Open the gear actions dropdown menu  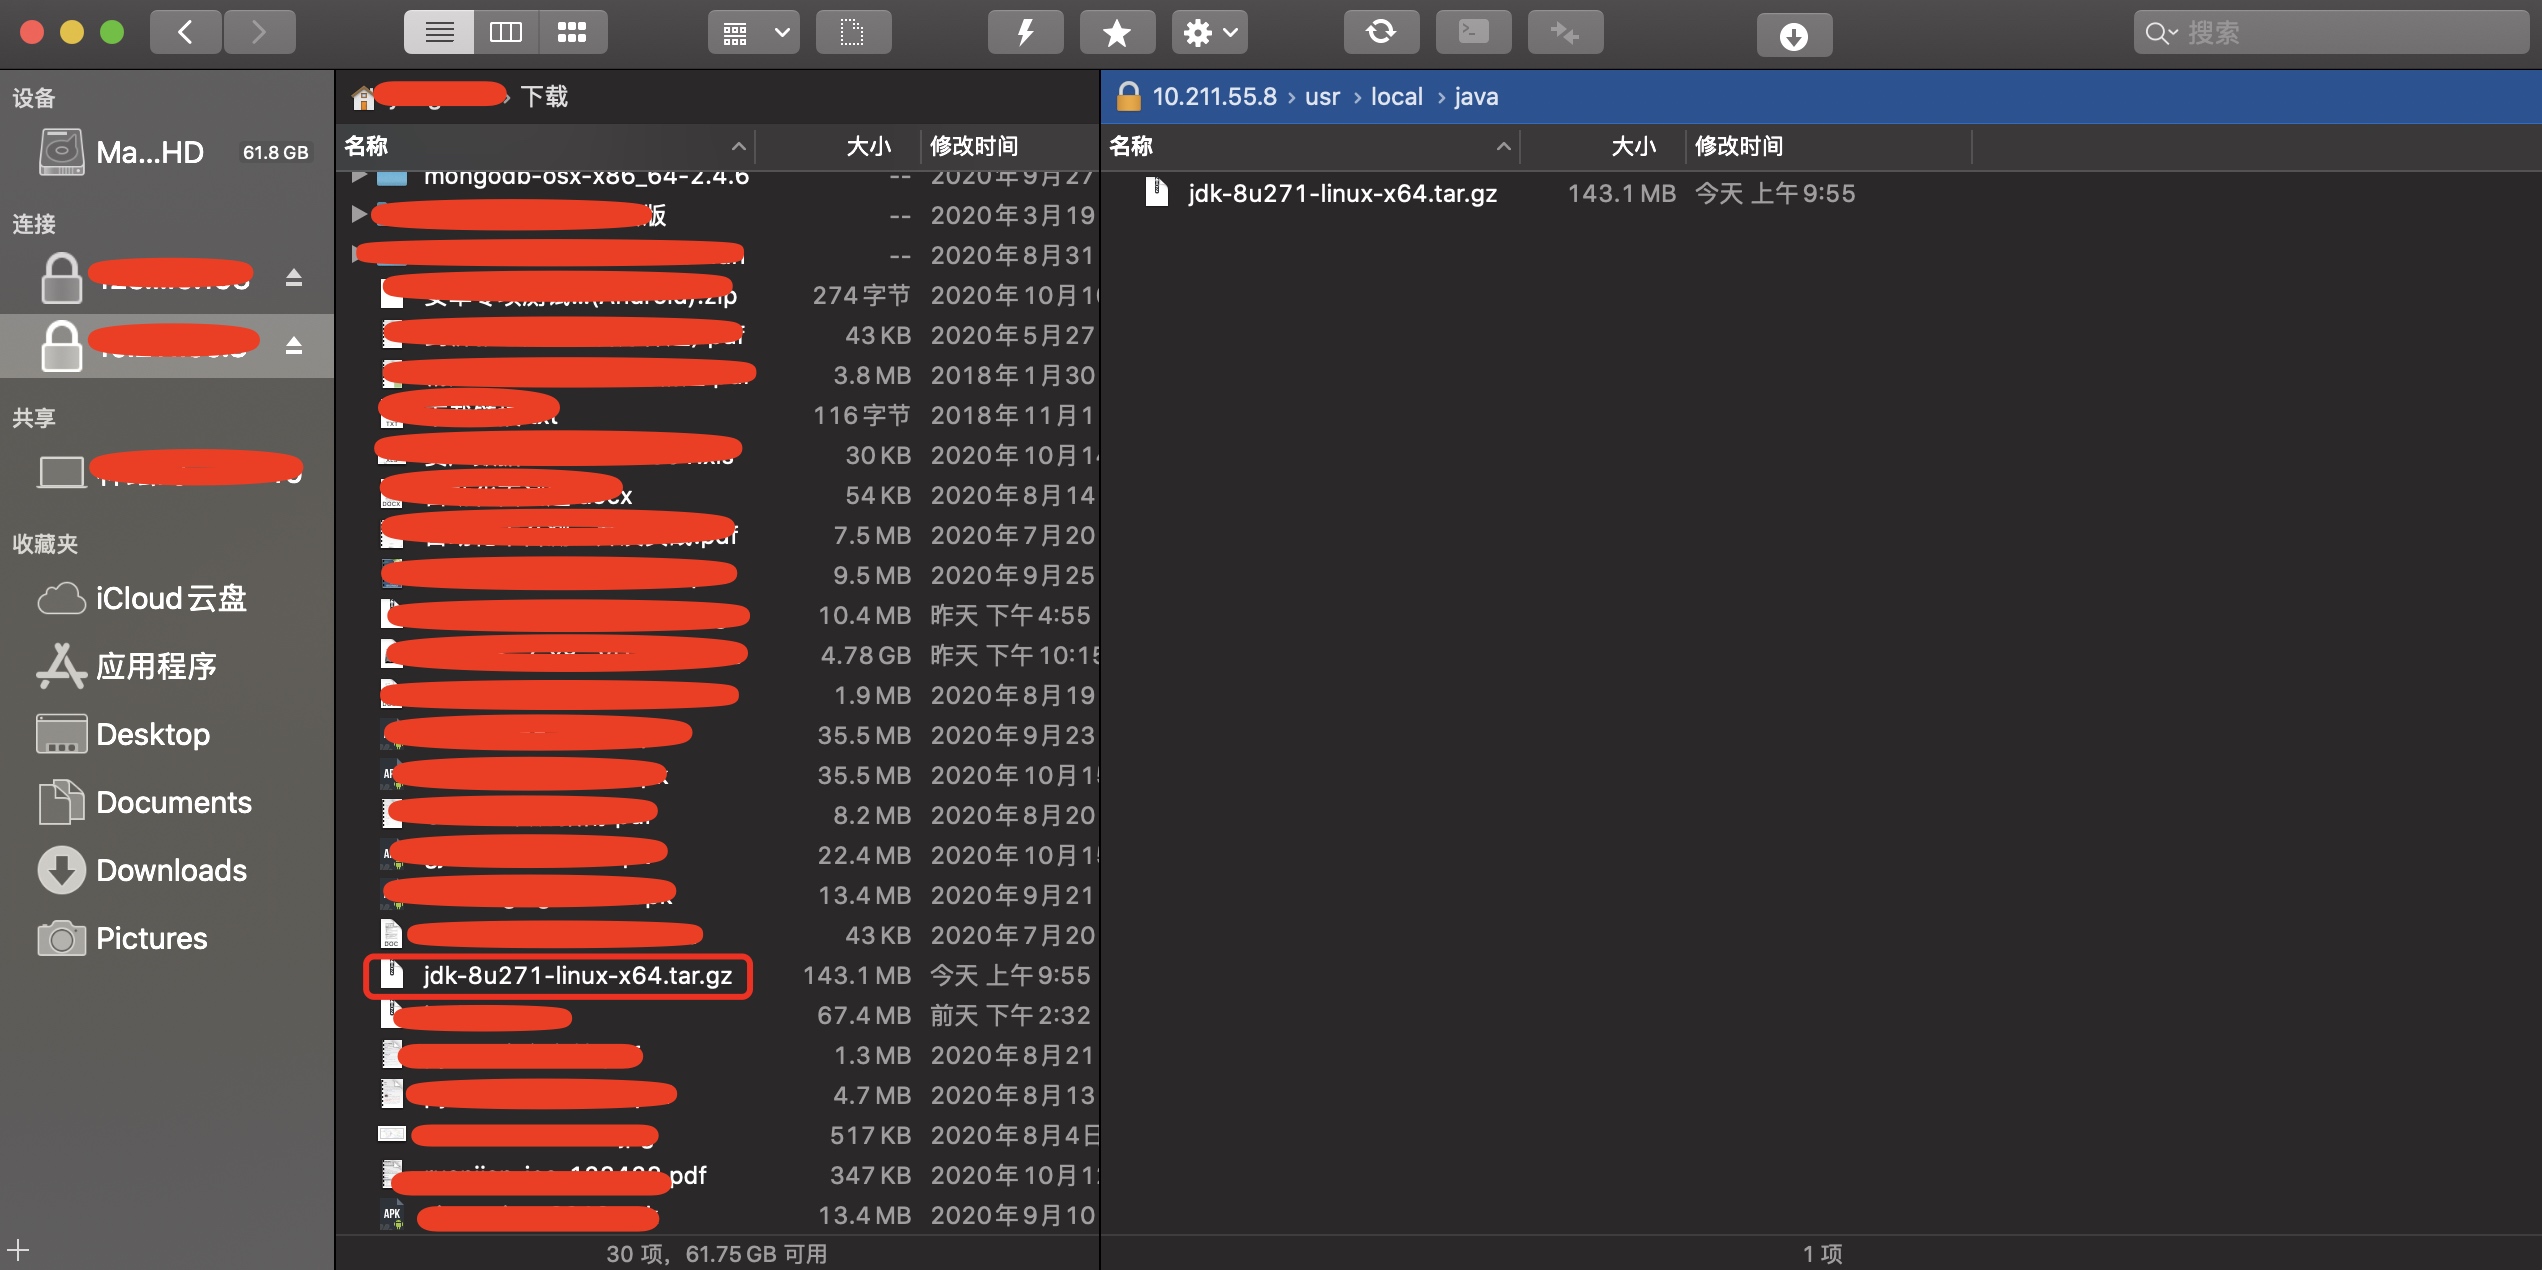point(1209,33)
